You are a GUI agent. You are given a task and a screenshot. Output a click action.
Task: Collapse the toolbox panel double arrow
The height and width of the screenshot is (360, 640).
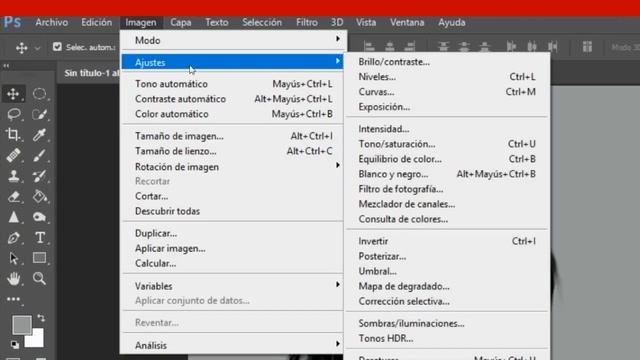point(6,65)
